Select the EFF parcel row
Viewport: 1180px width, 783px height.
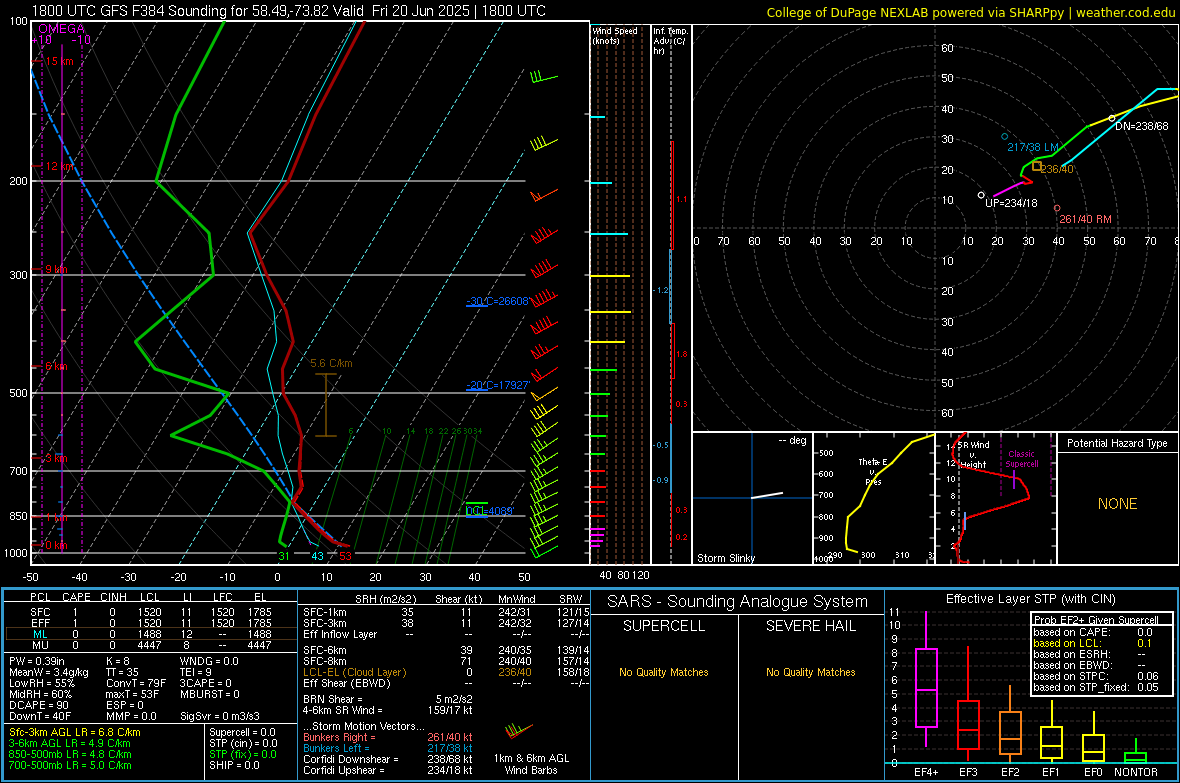[150, 623]
